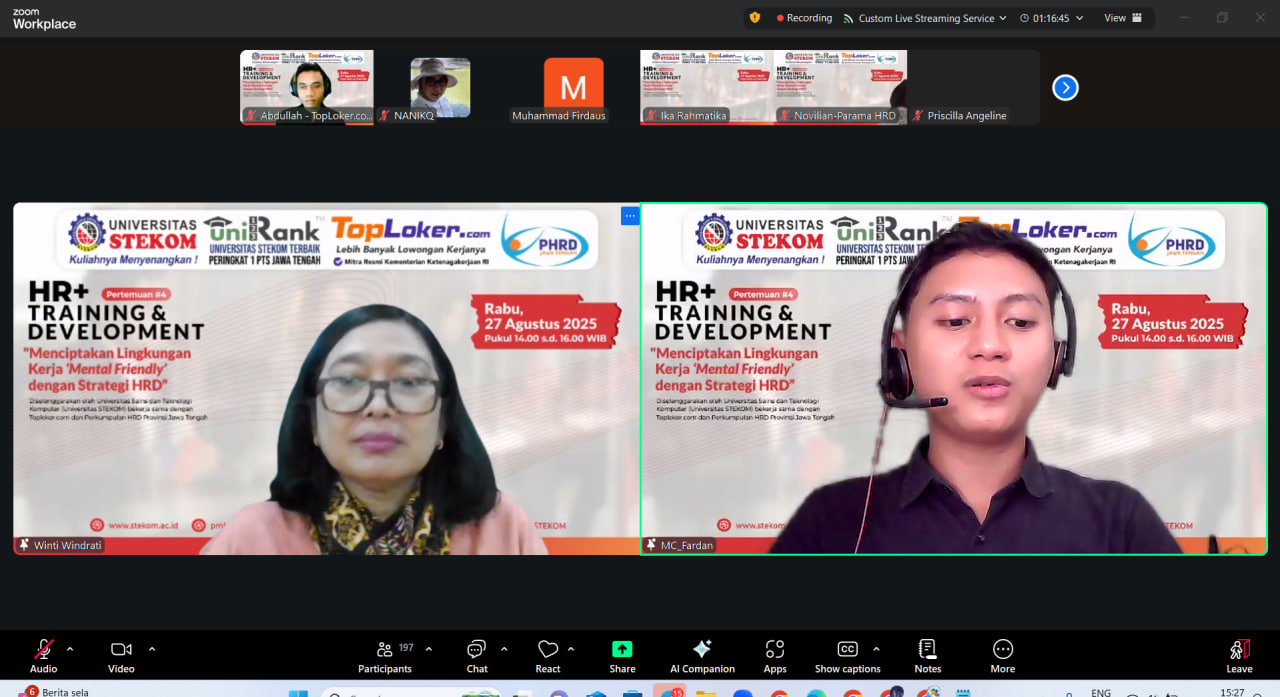Viewport: 1280px width, 697px height.
Task: Show next participants with blue arrow
Action: tap(1065, 88)
